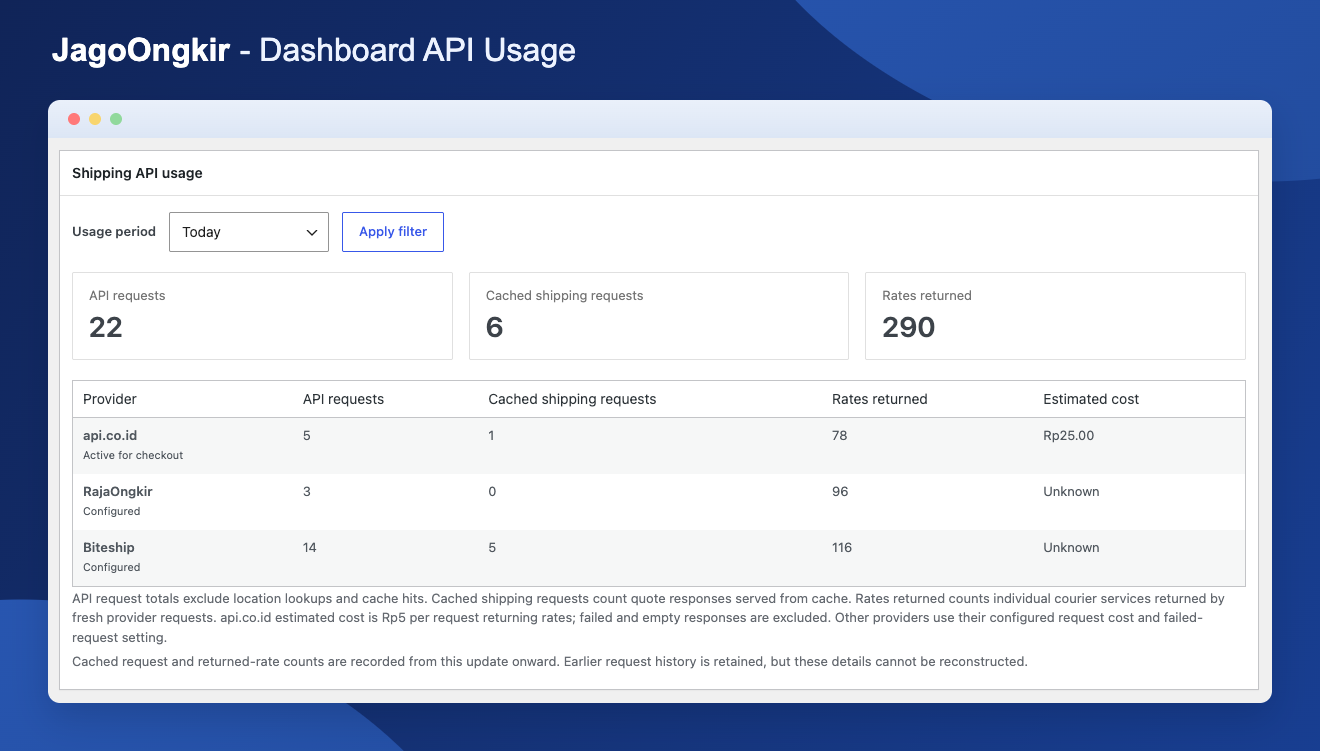The width and height of the screenshot is (1320, 751).
Task: Click the Rp25.00 estimated cost cell
Action: (x=1069, y=436)
